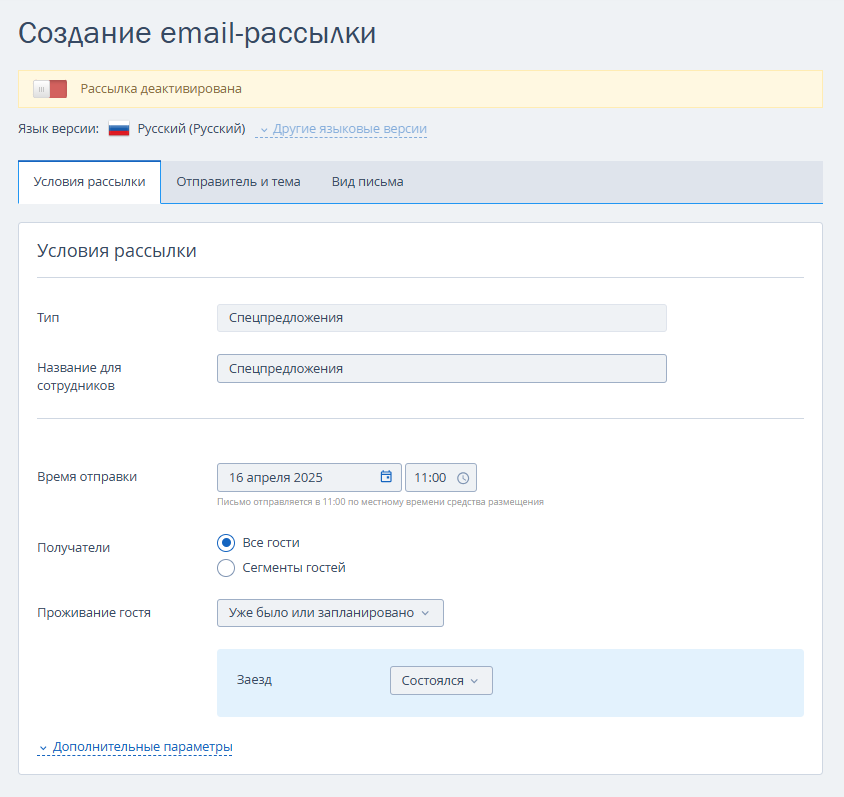Image resolution: width=844 pixels, height=797 pixels.
Task: Go to 'Условия рассылки' tab
Action: pos(89,182)
